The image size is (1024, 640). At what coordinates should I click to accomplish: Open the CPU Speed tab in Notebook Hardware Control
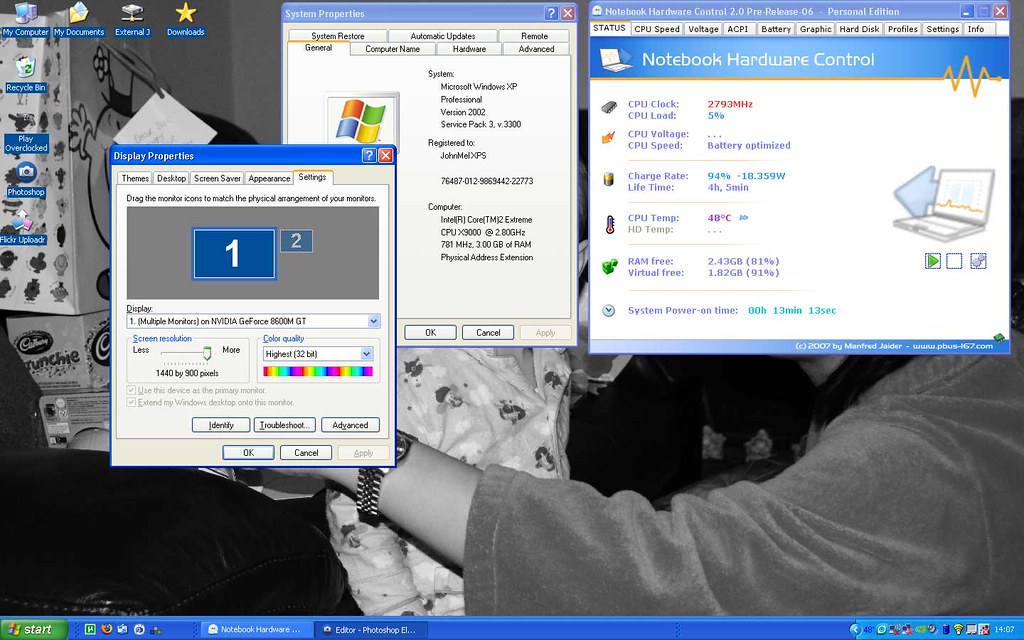point(657,29)
